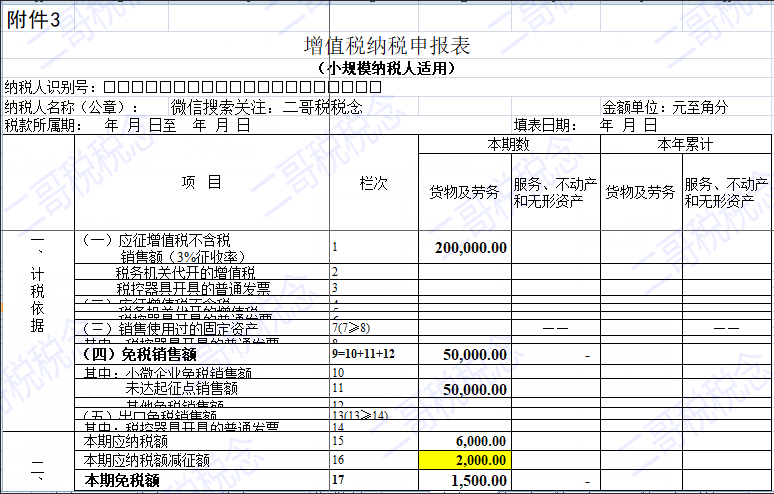Select the 金额单位:元至角分 cell
Viewport: 774px width, 494px height.
(x=665, y=107)
